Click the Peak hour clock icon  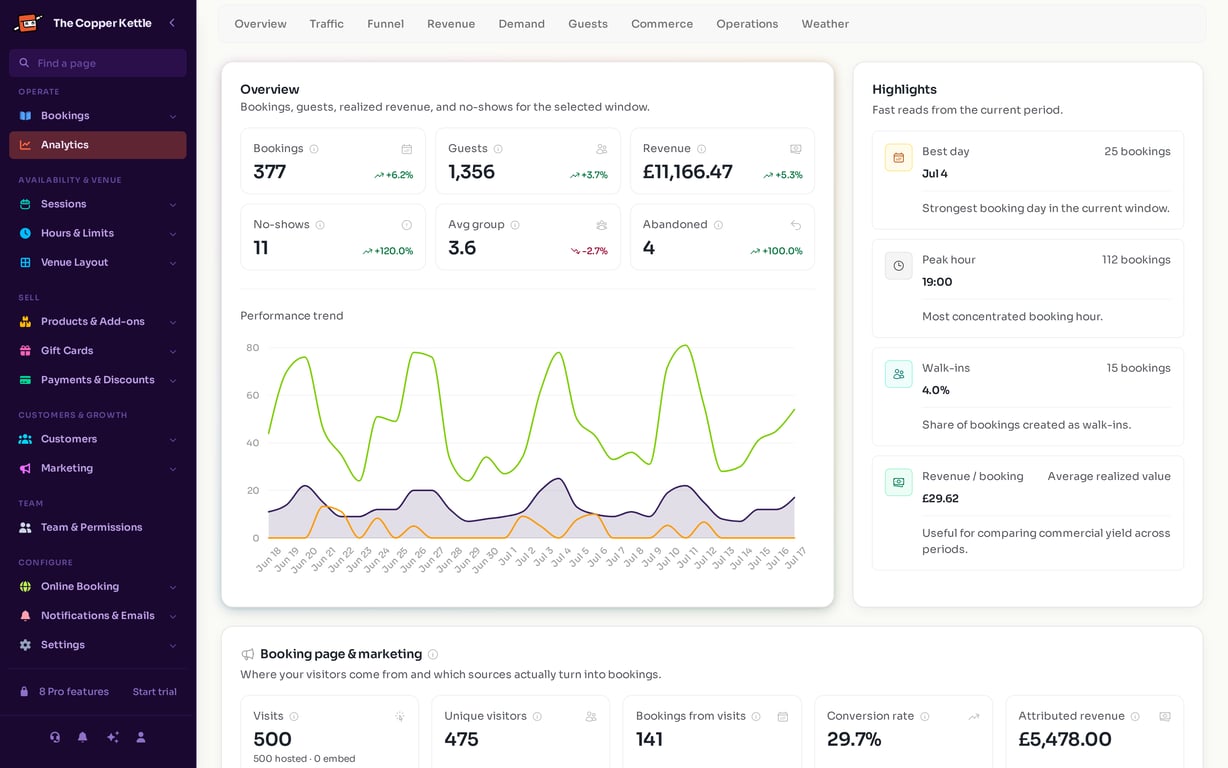[x=898, y=266]
